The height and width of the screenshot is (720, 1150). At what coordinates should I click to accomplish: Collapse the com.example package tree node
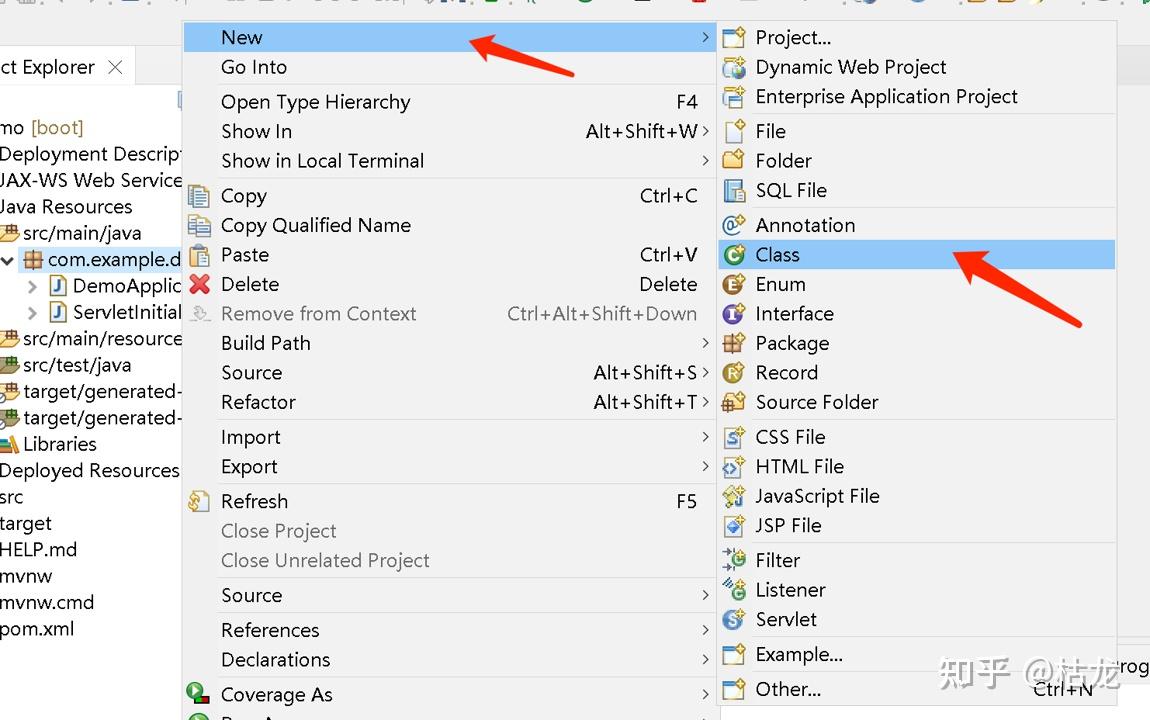(x=9, y=260)
